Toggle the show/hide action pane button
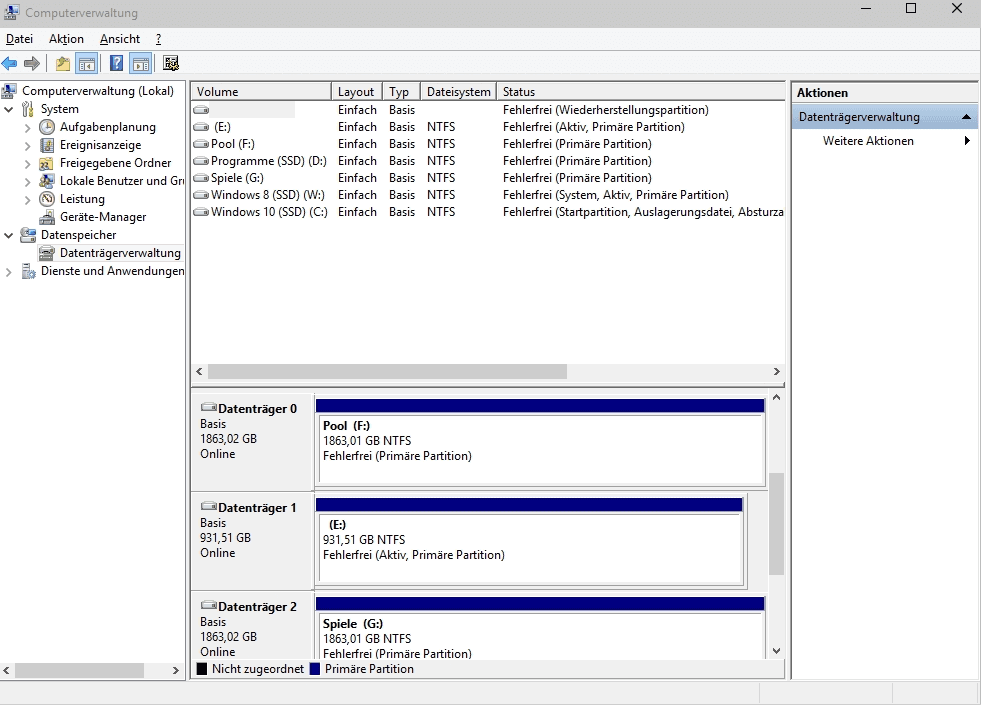Screen dimensions: 981x706 click(x=141, y=64)
